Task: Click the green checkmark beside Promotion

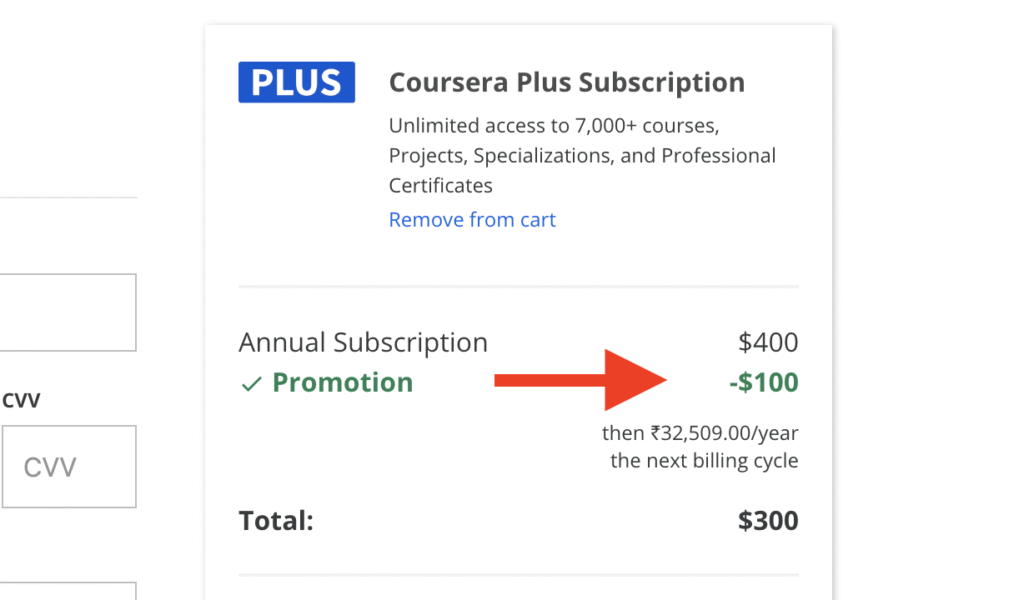Action: point(251,383)
